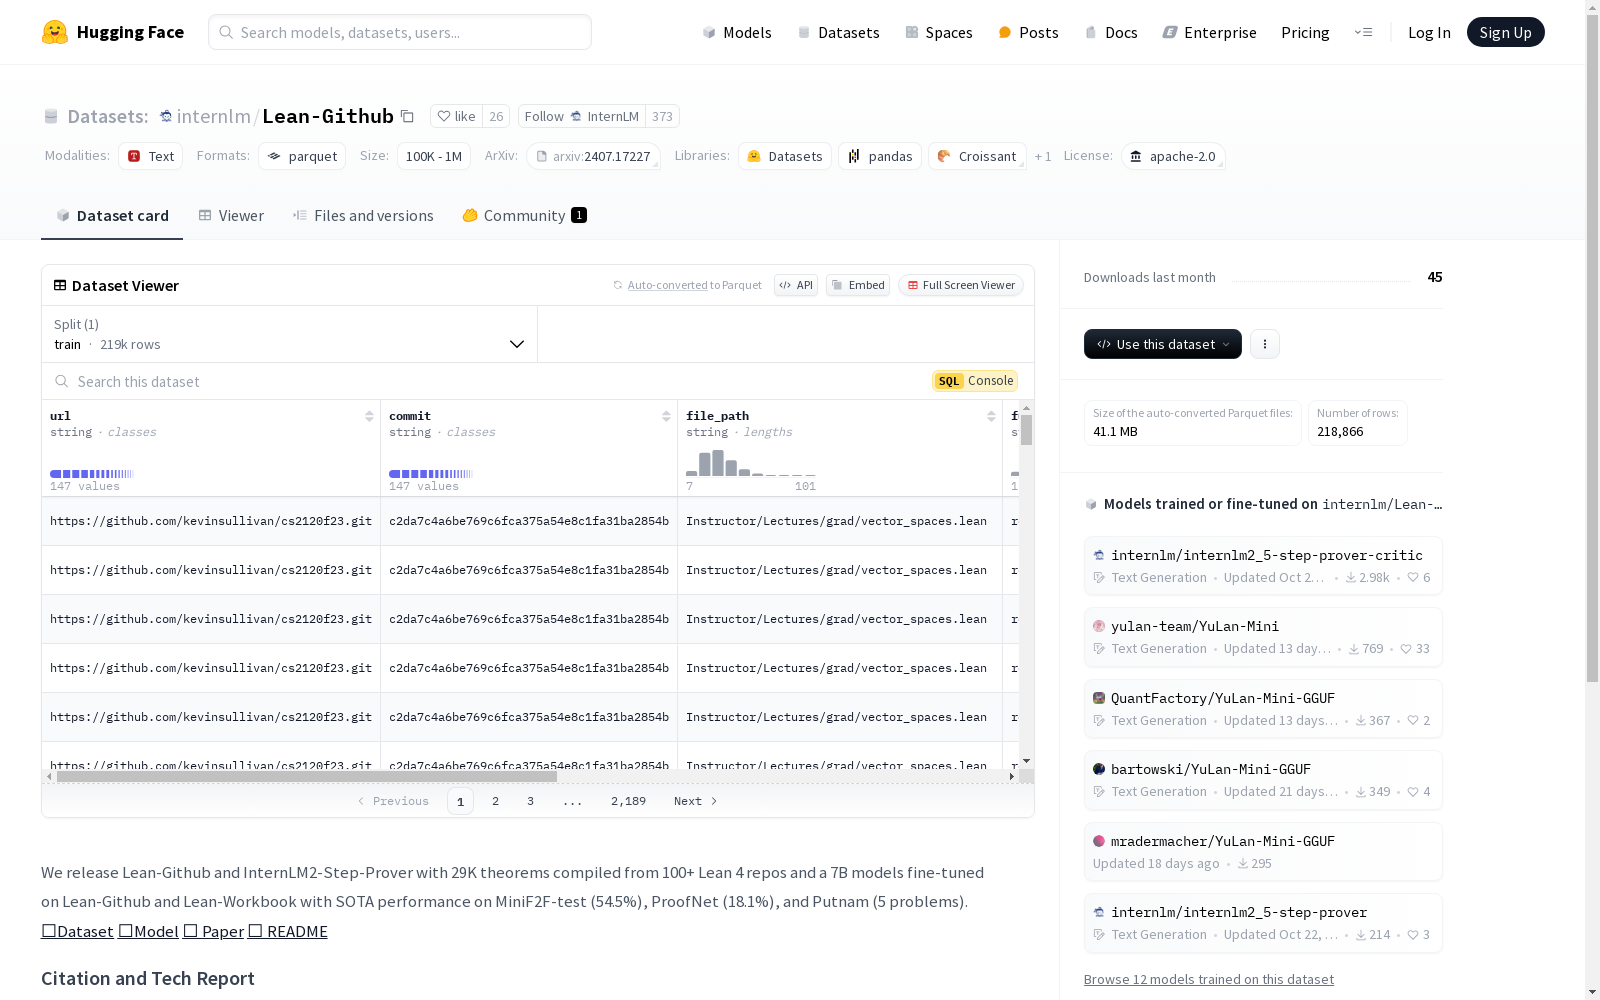Copy the Lean-Github dataset name
This screenshot has width=1600, height=1000.
pos(407,116)
